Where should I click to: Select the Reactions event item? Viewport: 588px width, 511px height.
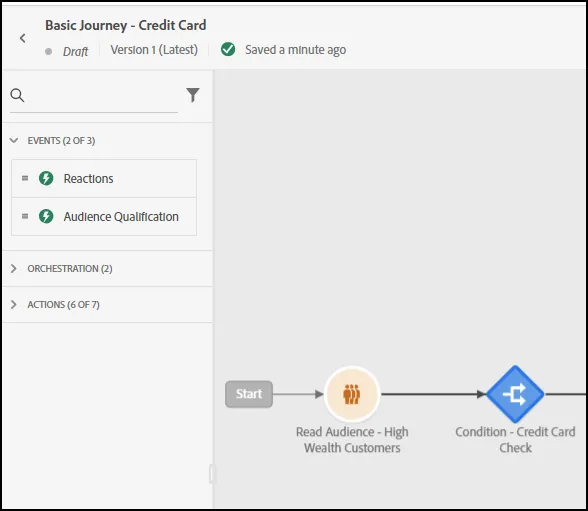(104, 178)
